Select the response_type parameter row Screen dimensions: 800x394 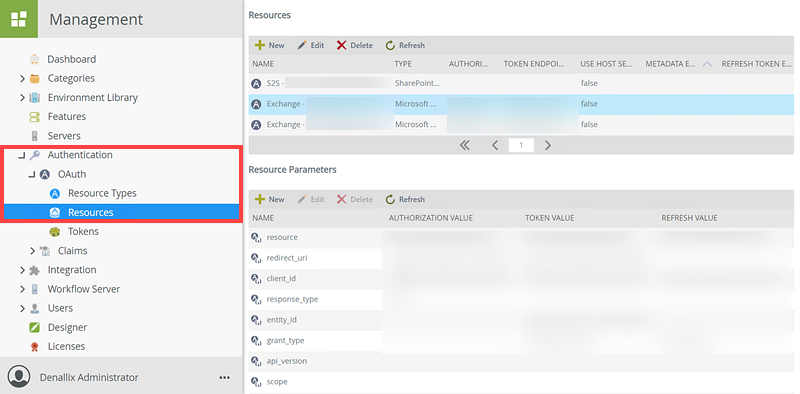521,300
